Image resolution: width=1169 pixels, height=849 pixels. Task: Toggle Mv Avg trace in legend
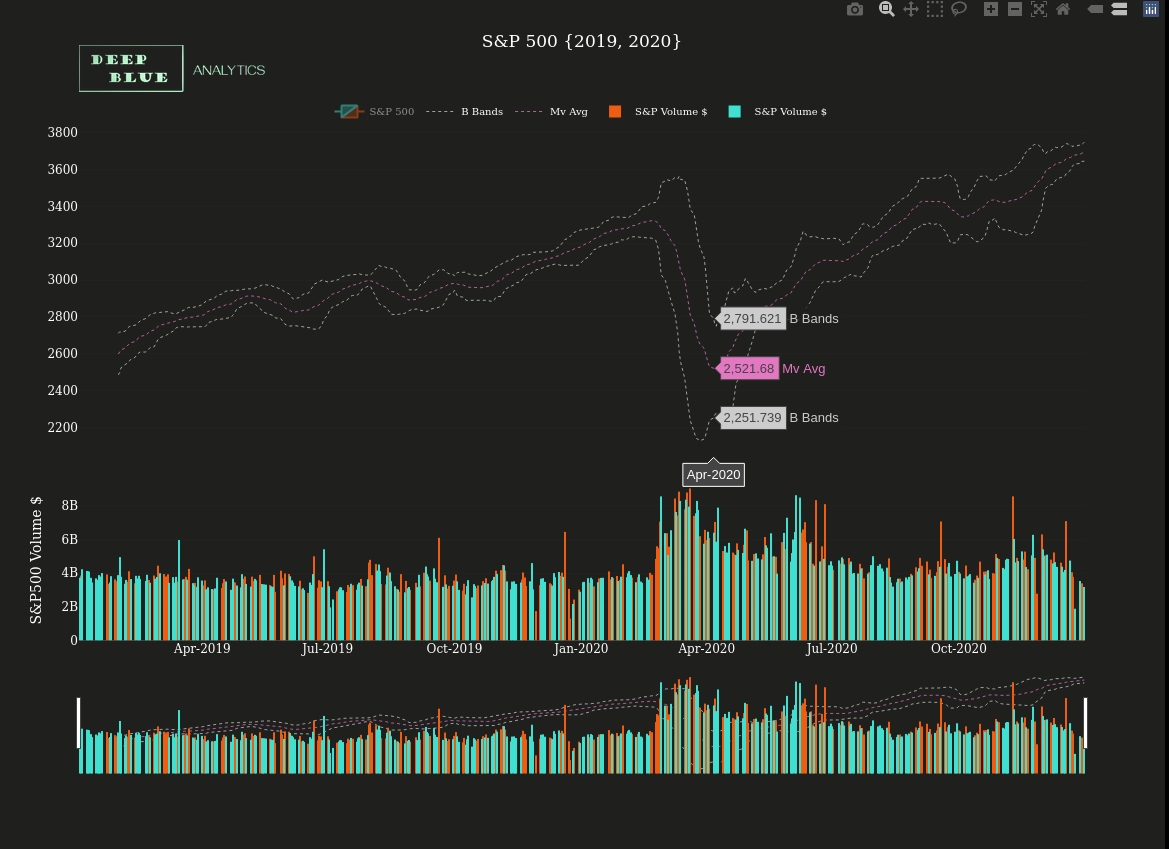click(552, 112)
